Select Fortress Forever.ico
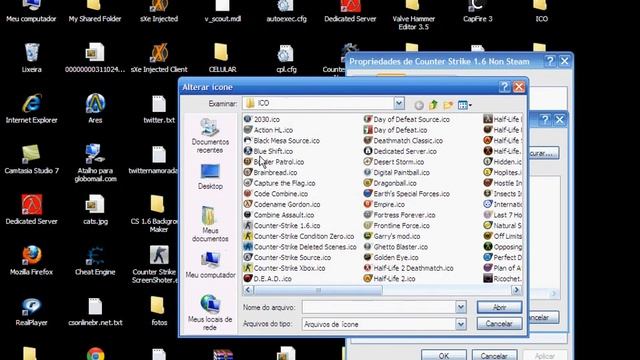 399,215
